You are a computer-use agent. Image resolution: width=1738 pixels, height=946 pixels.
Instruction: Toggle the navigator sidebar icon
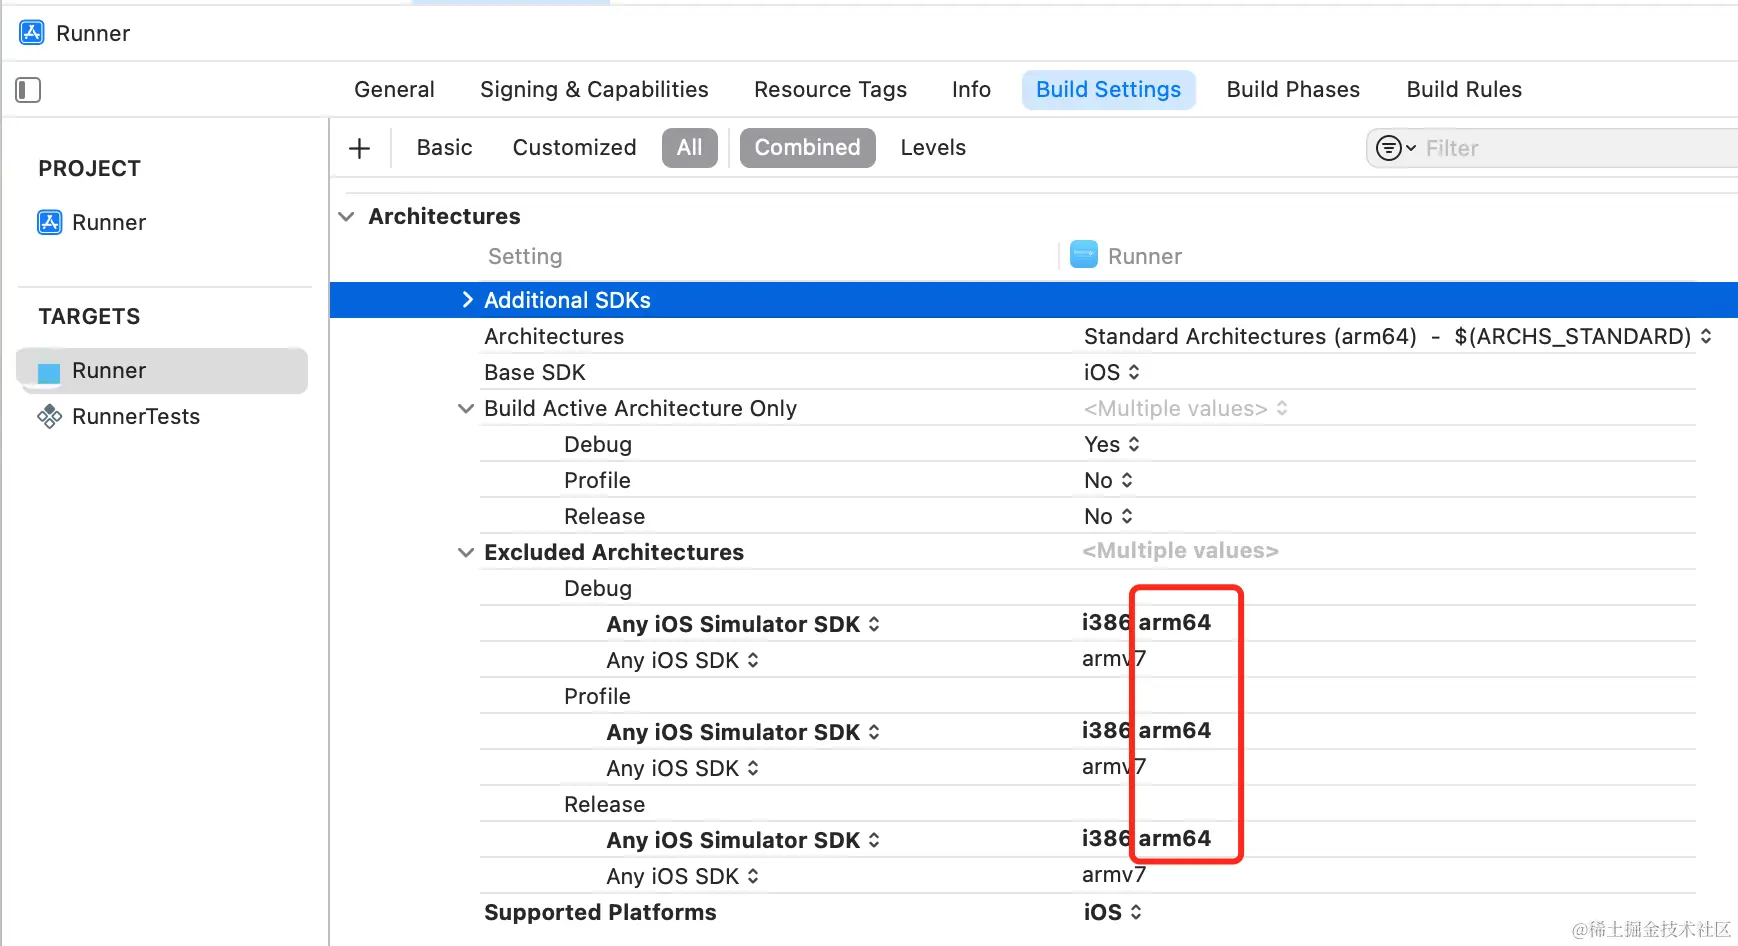[x=28, y=90]
